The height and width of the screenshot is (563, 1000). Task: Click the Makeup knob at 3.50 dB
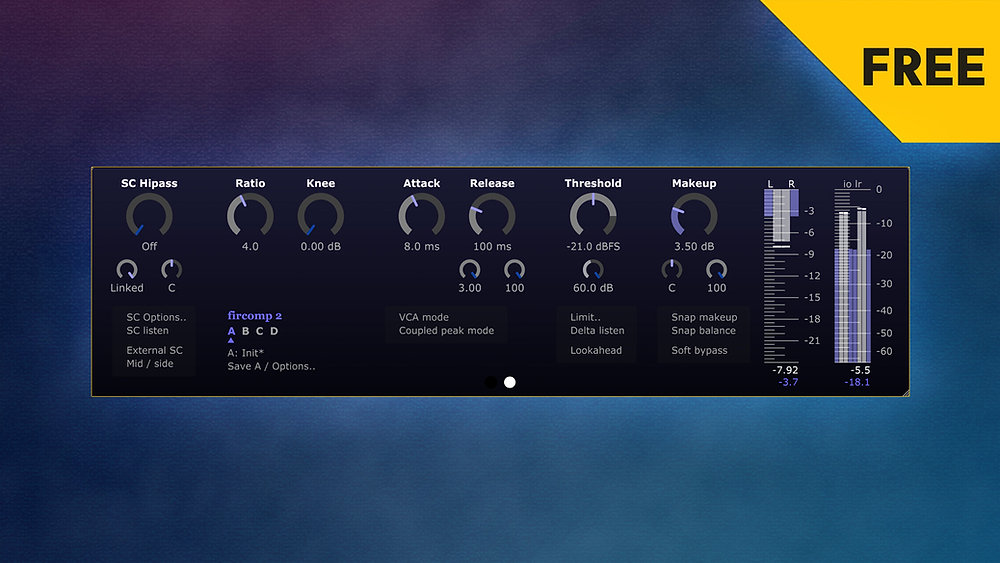694,217
